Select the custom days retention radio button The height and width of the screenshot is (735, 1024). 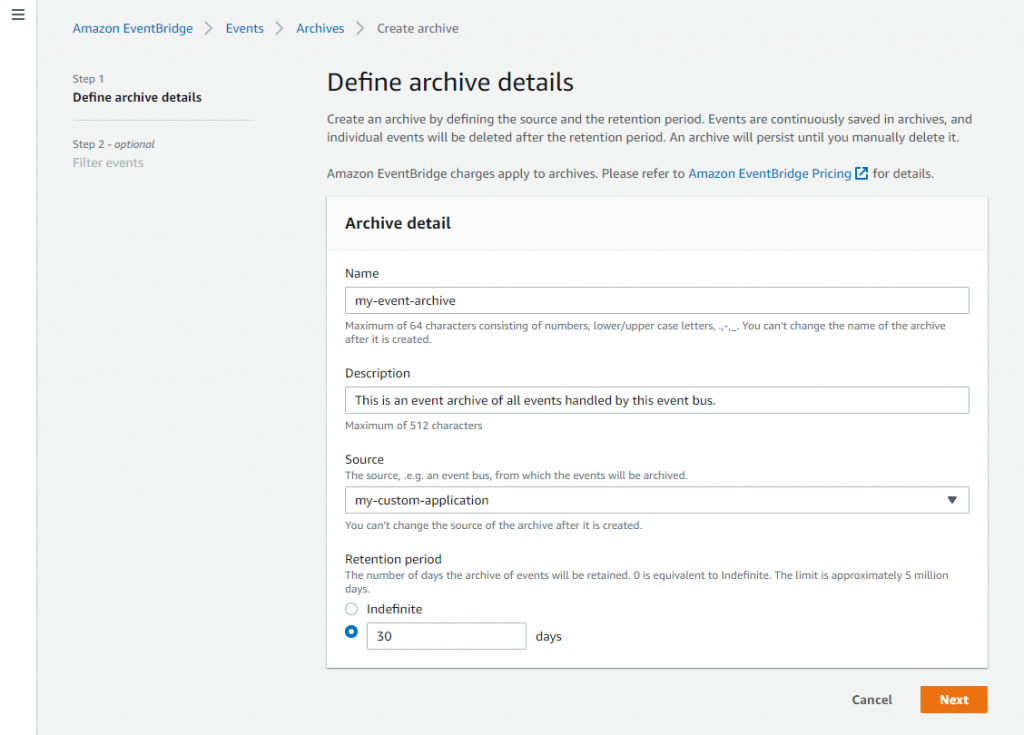pos(351,632)
